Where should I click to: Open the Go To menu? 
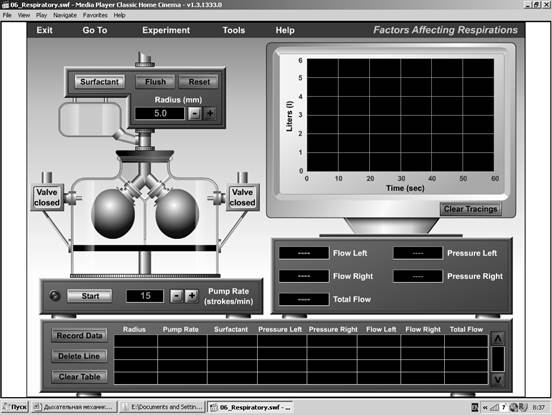[95, 30]
